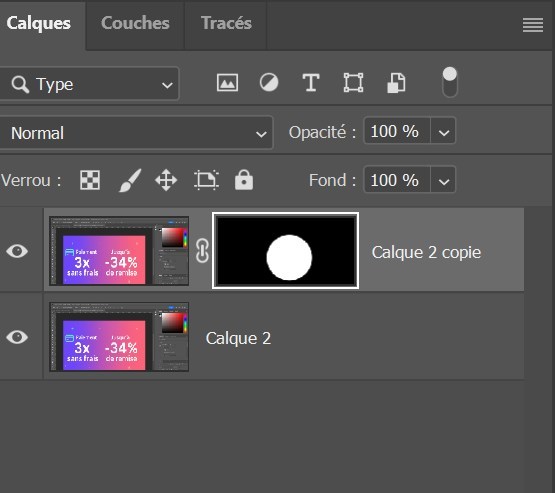Hide the Calque 2 layer
555x493 pixels.
tap(17, 337)
